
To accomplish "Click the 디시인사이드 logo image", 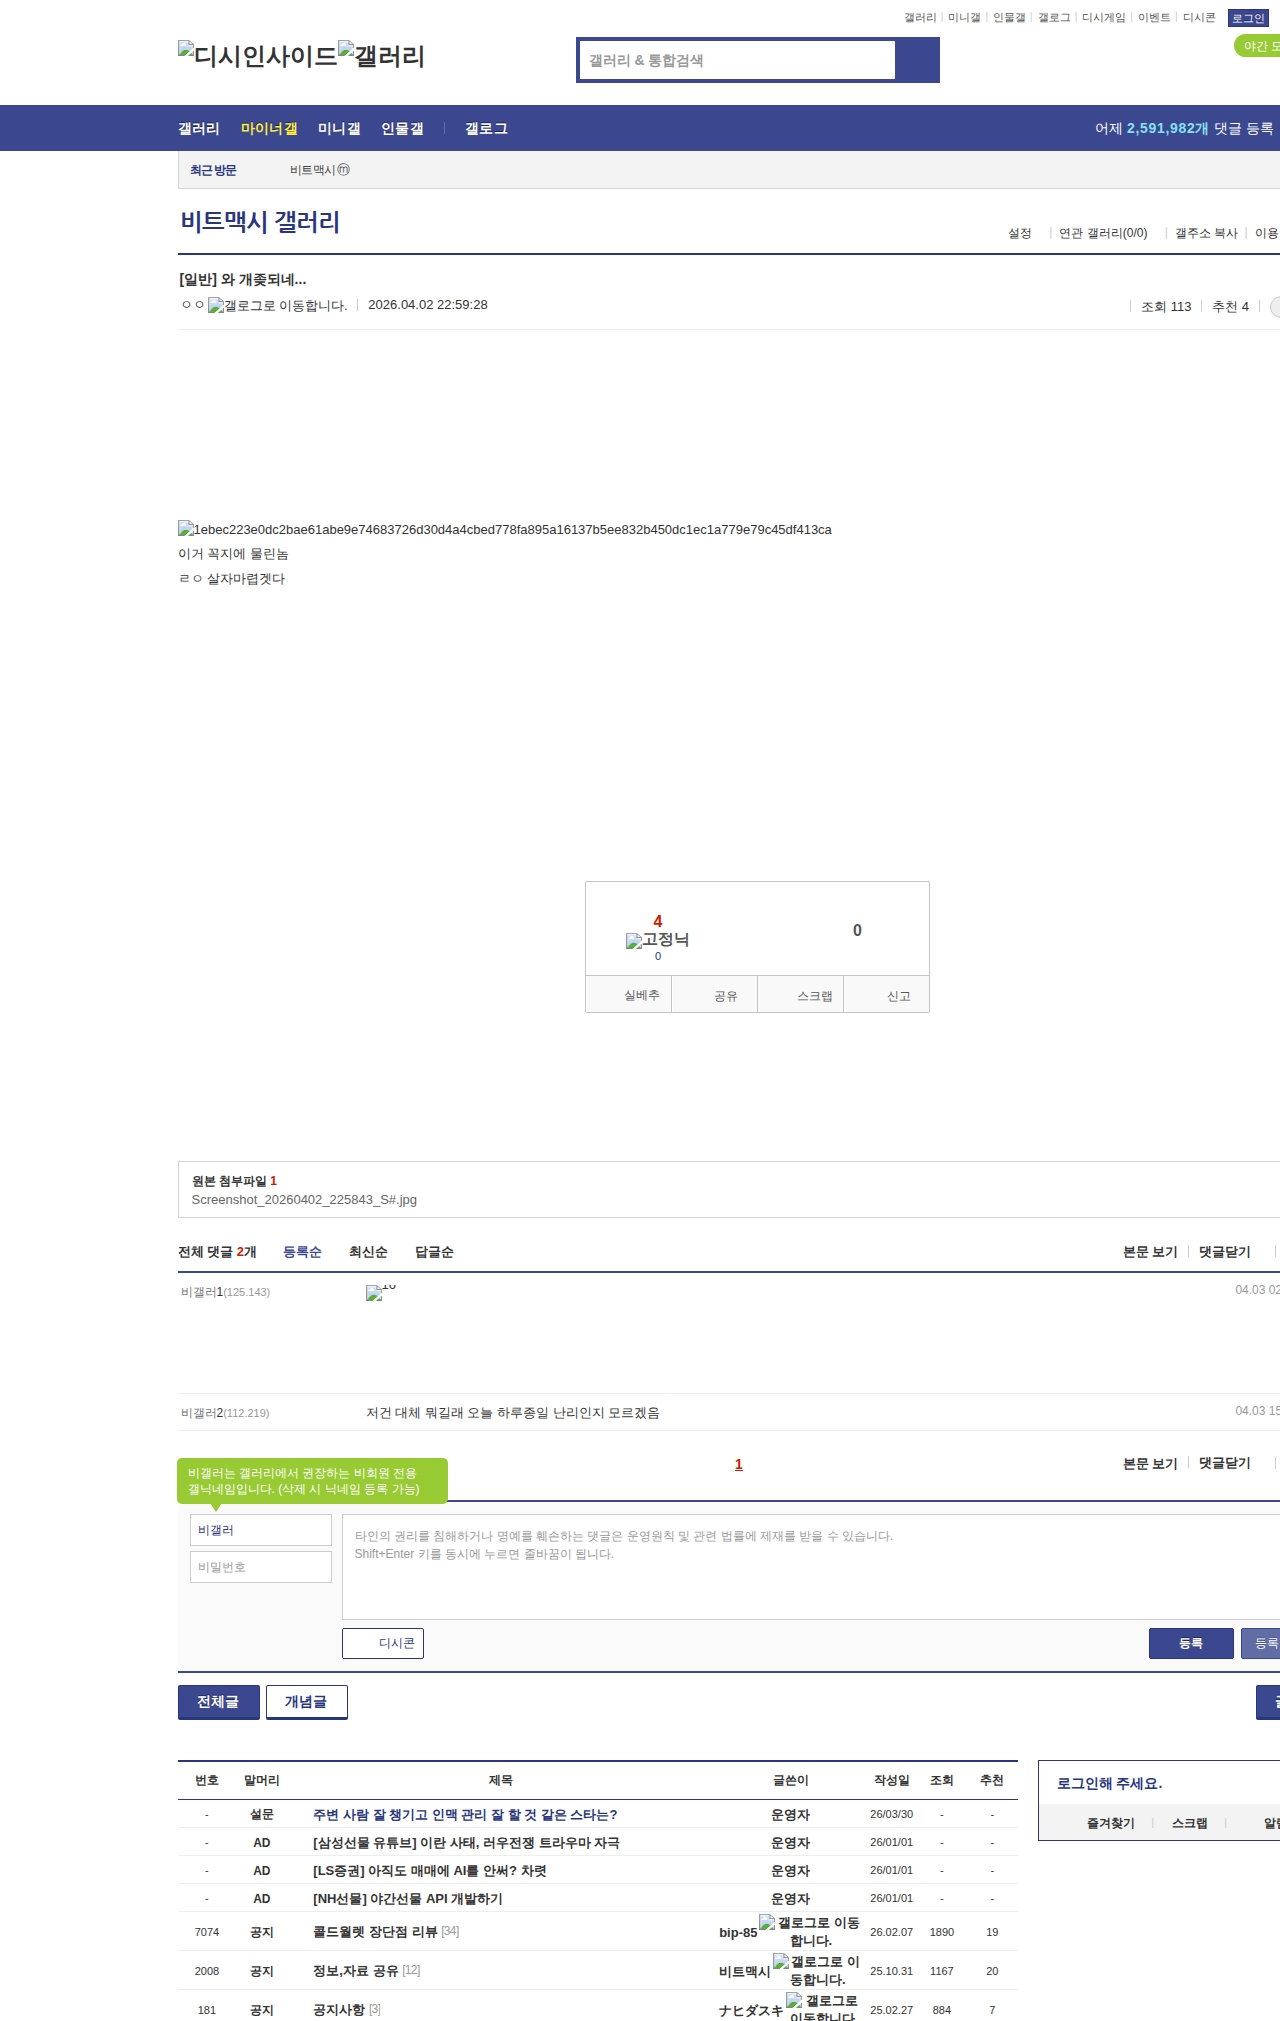I will click(x=257, y=55).
